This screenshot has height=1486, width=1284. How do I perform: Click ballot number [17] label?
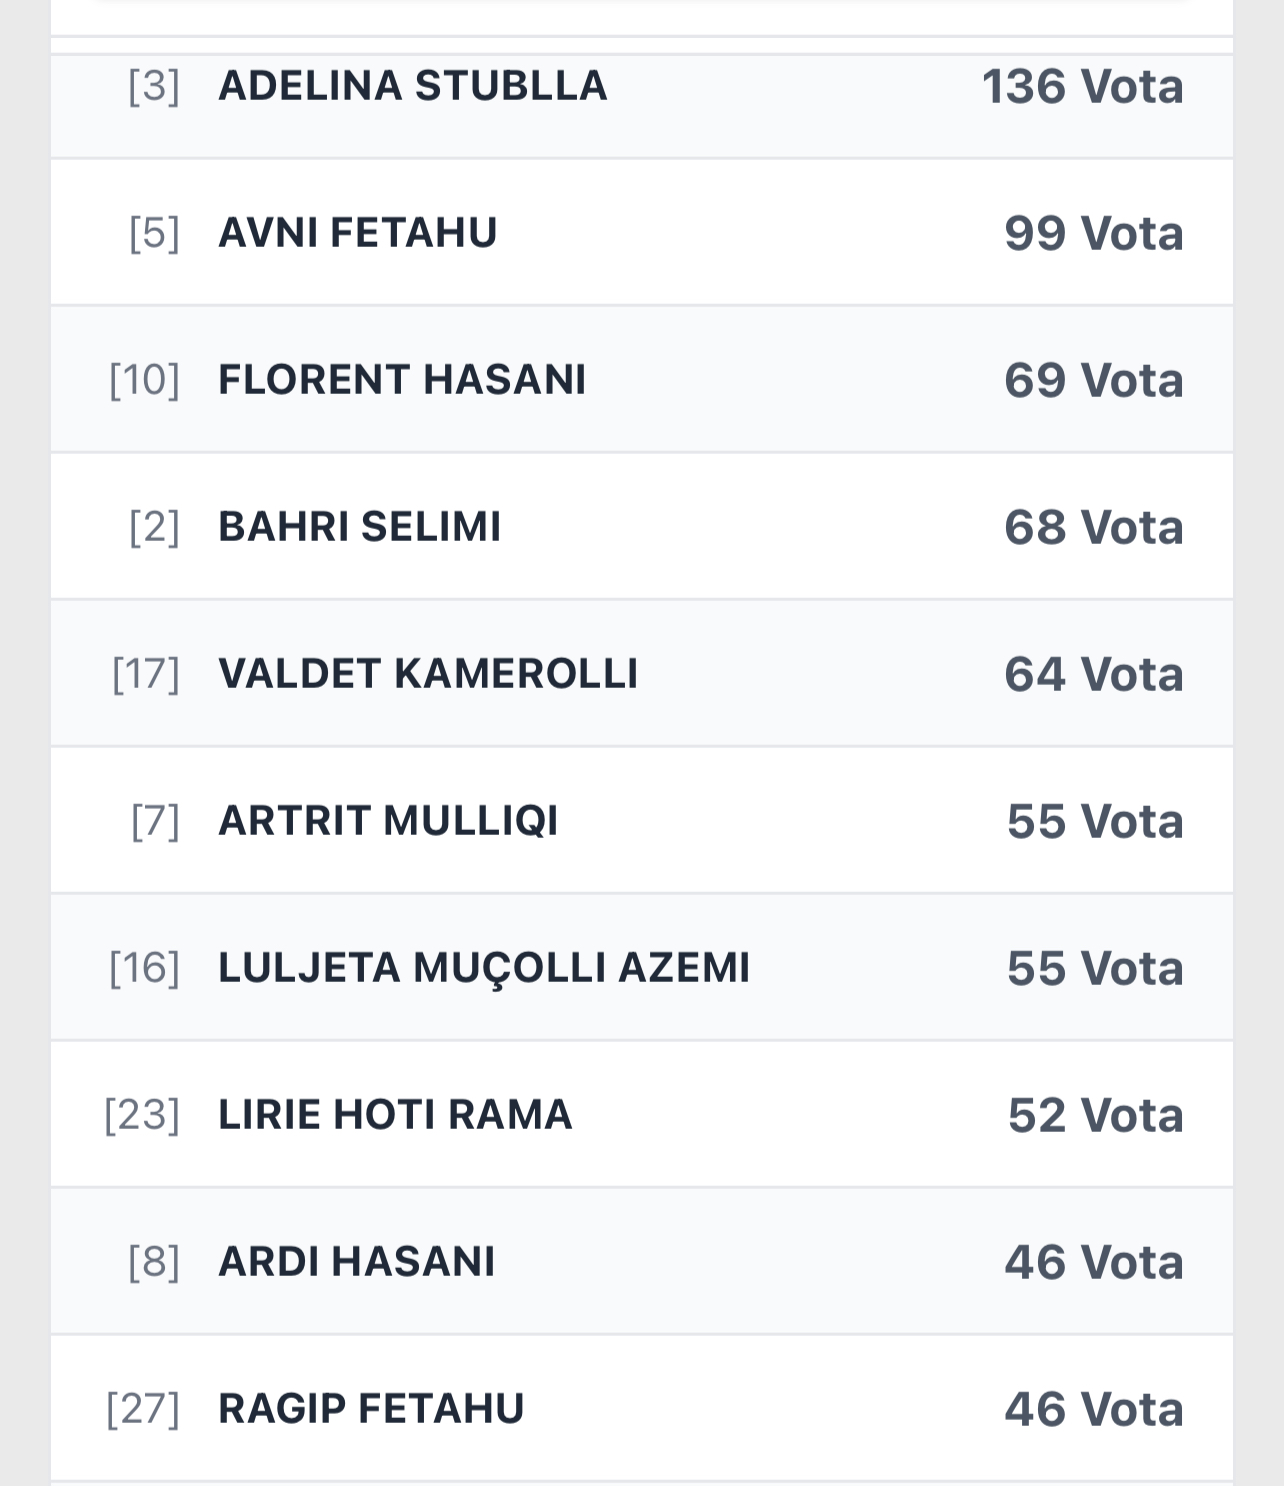tap(146, 674)
